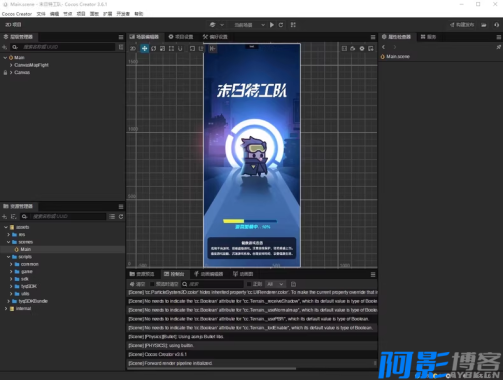Open the Developer menu in the menu bar
Screen dimensions: 503x380
[x=123, y=14]
